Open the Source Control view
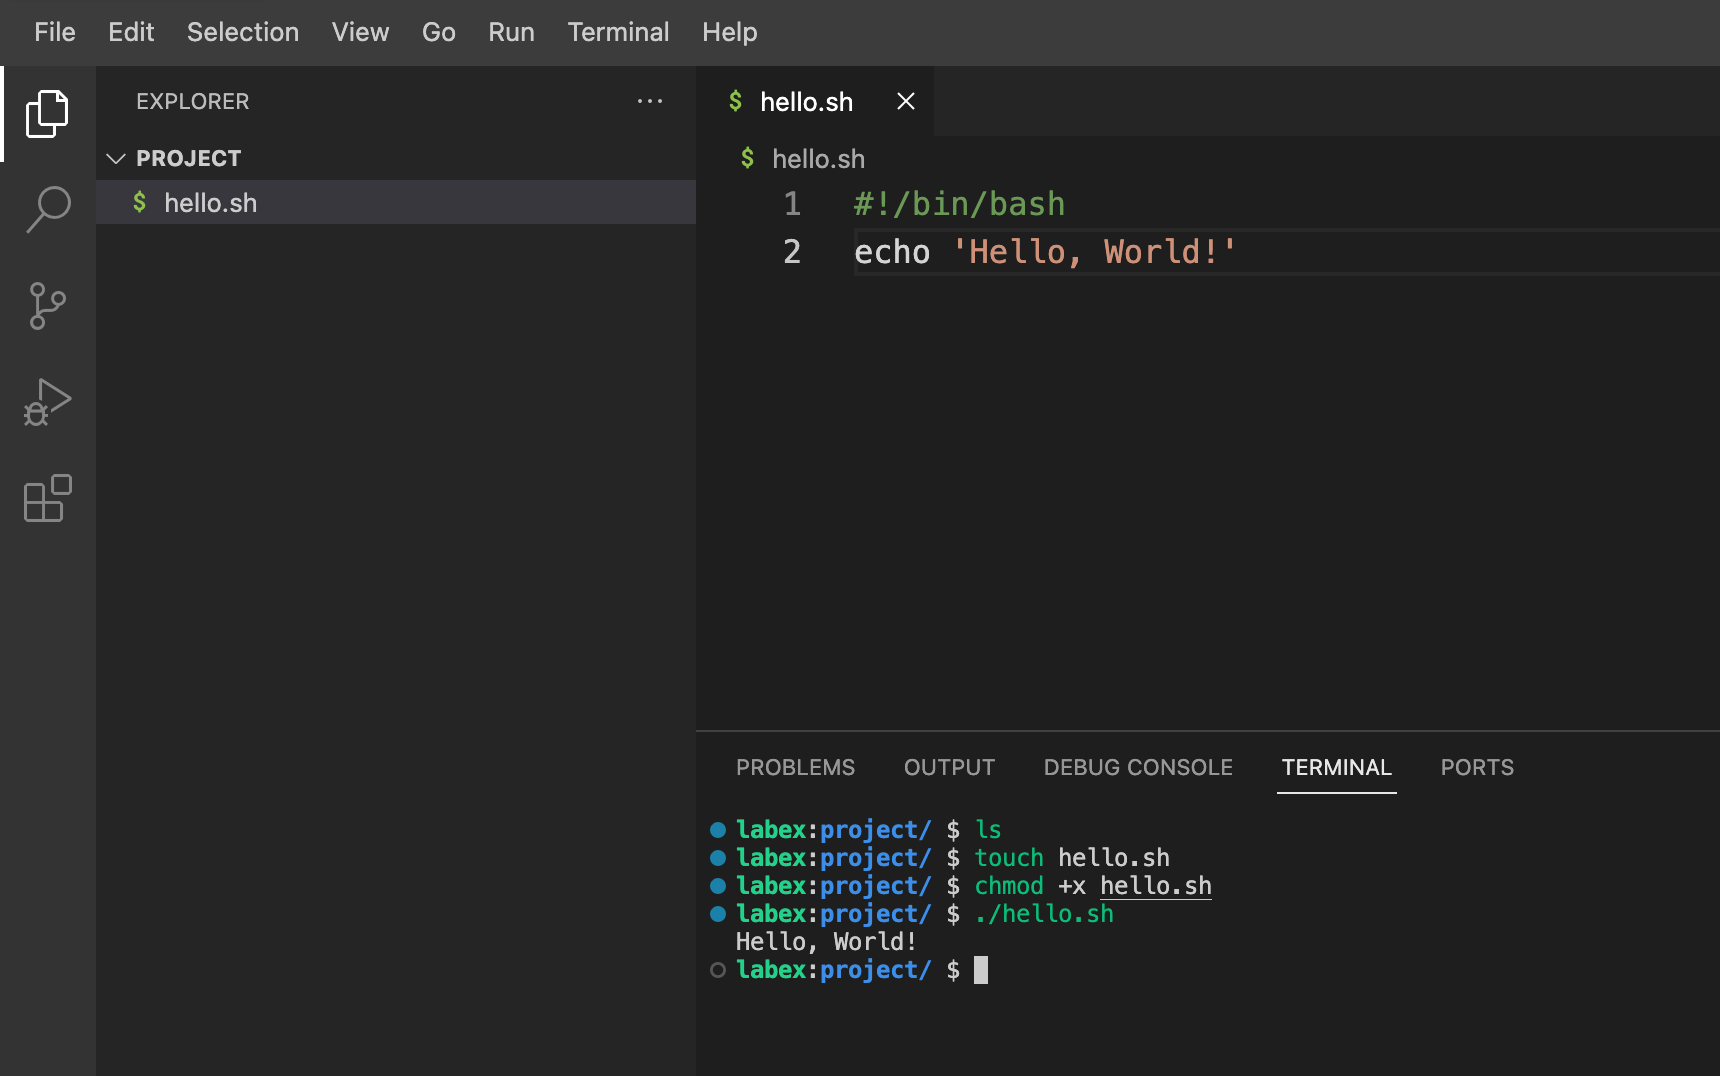The height and width of the screenshot is (1076, 1720). (x=47, y=306)
